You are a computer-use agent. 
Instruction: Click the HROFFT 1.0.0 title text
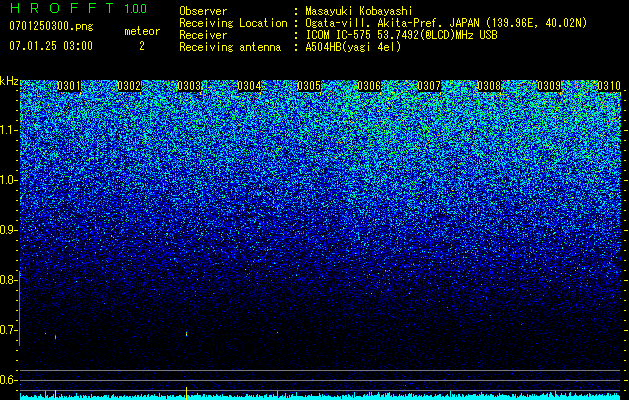(x=78, y=8)
